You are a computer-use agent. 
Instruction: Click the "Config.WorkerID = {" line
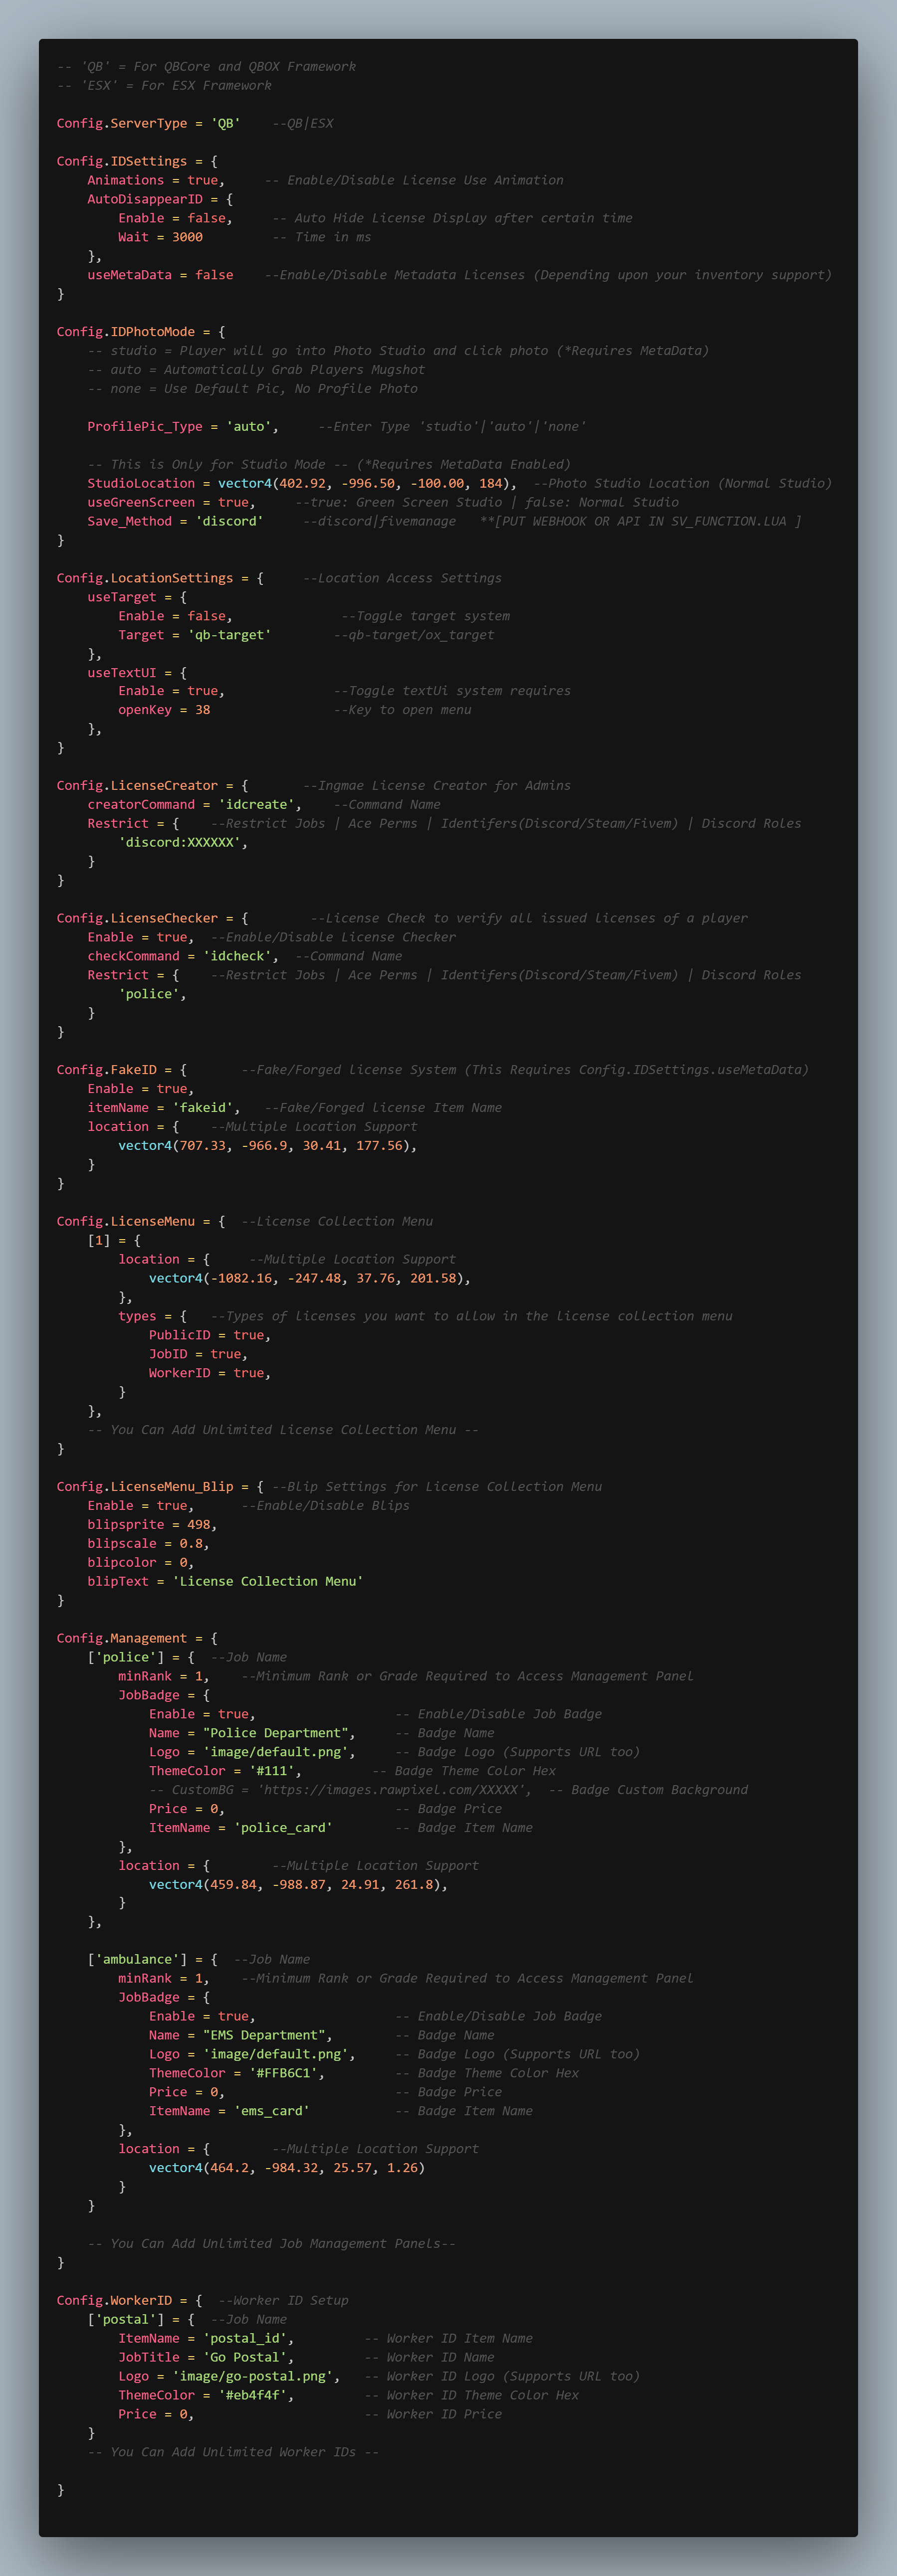pos(129,2302)
